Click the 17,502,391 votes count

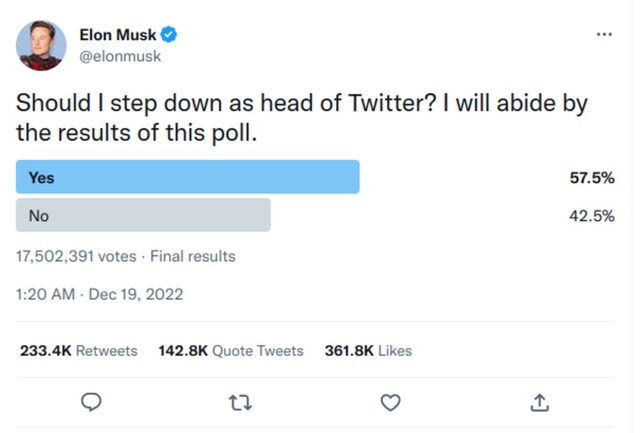(76, 256)
